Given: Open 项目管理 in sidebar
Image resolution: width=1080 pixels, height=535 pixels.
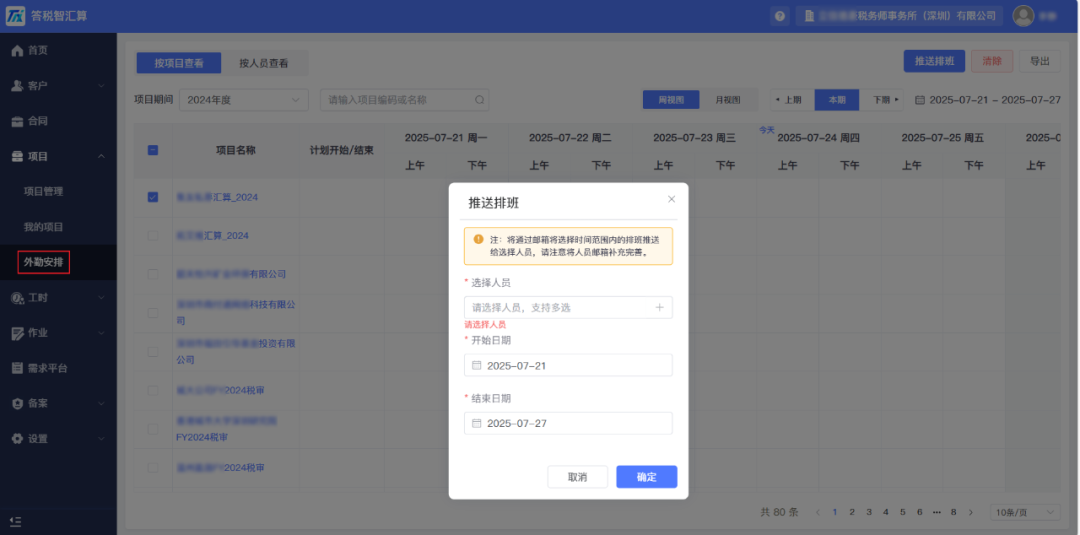Looking at the screenshot, I should (x=43, y=191).
